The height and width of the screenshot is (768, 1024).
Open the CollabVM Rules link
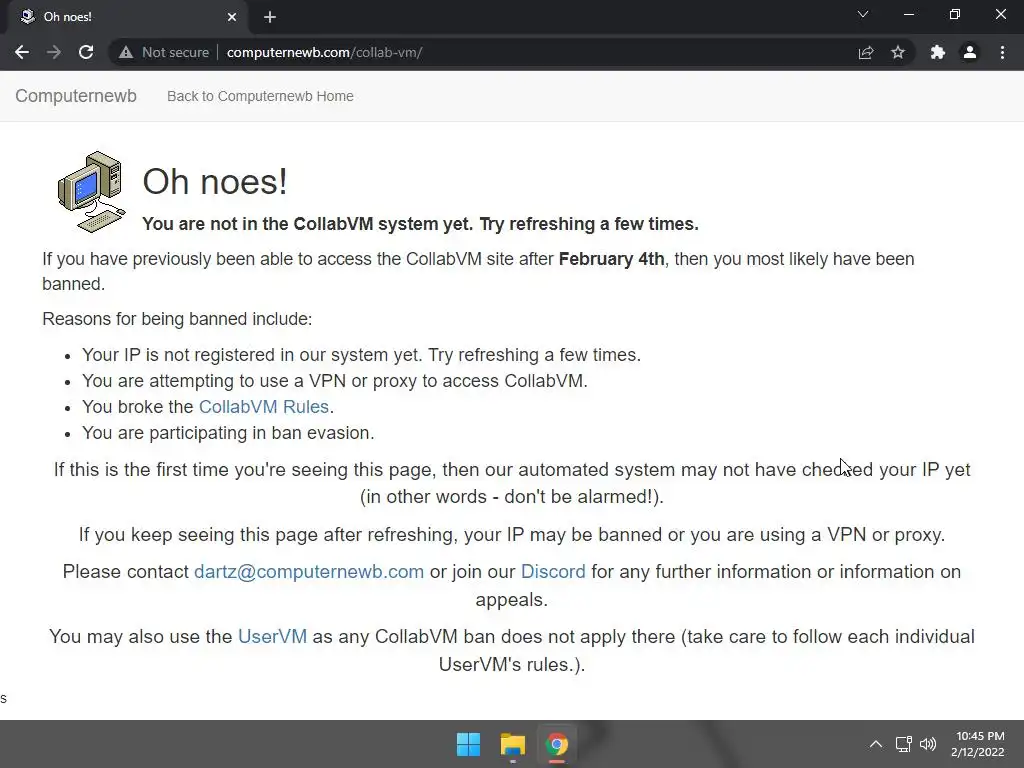263,407
